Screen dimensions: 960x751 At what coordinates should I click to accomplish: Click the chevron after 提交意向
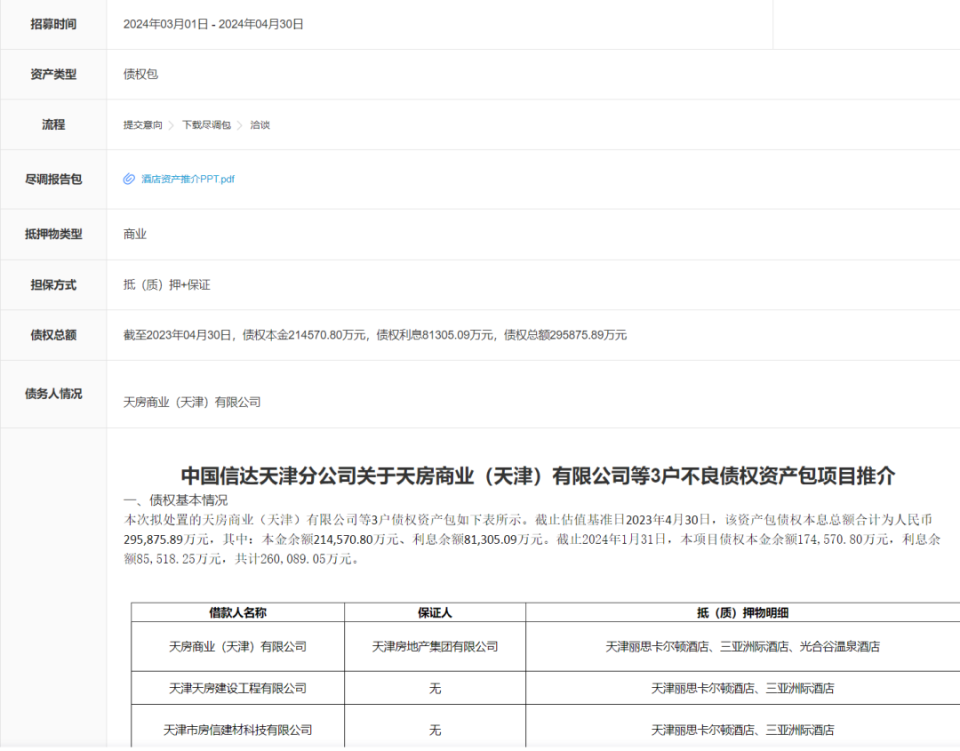[172, 125]
